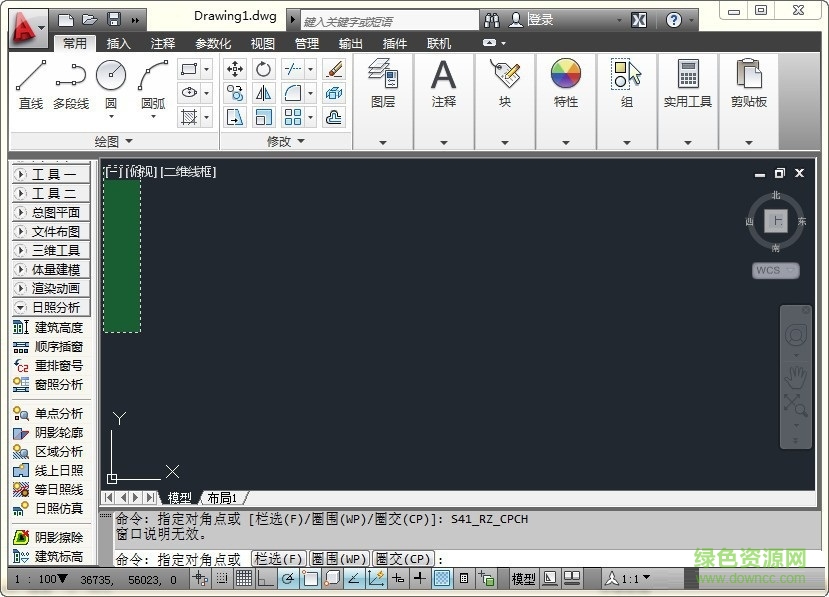The image size is (829, 597).
Task: Choose the 圈交(CP) command option
Action: point(403,559)
